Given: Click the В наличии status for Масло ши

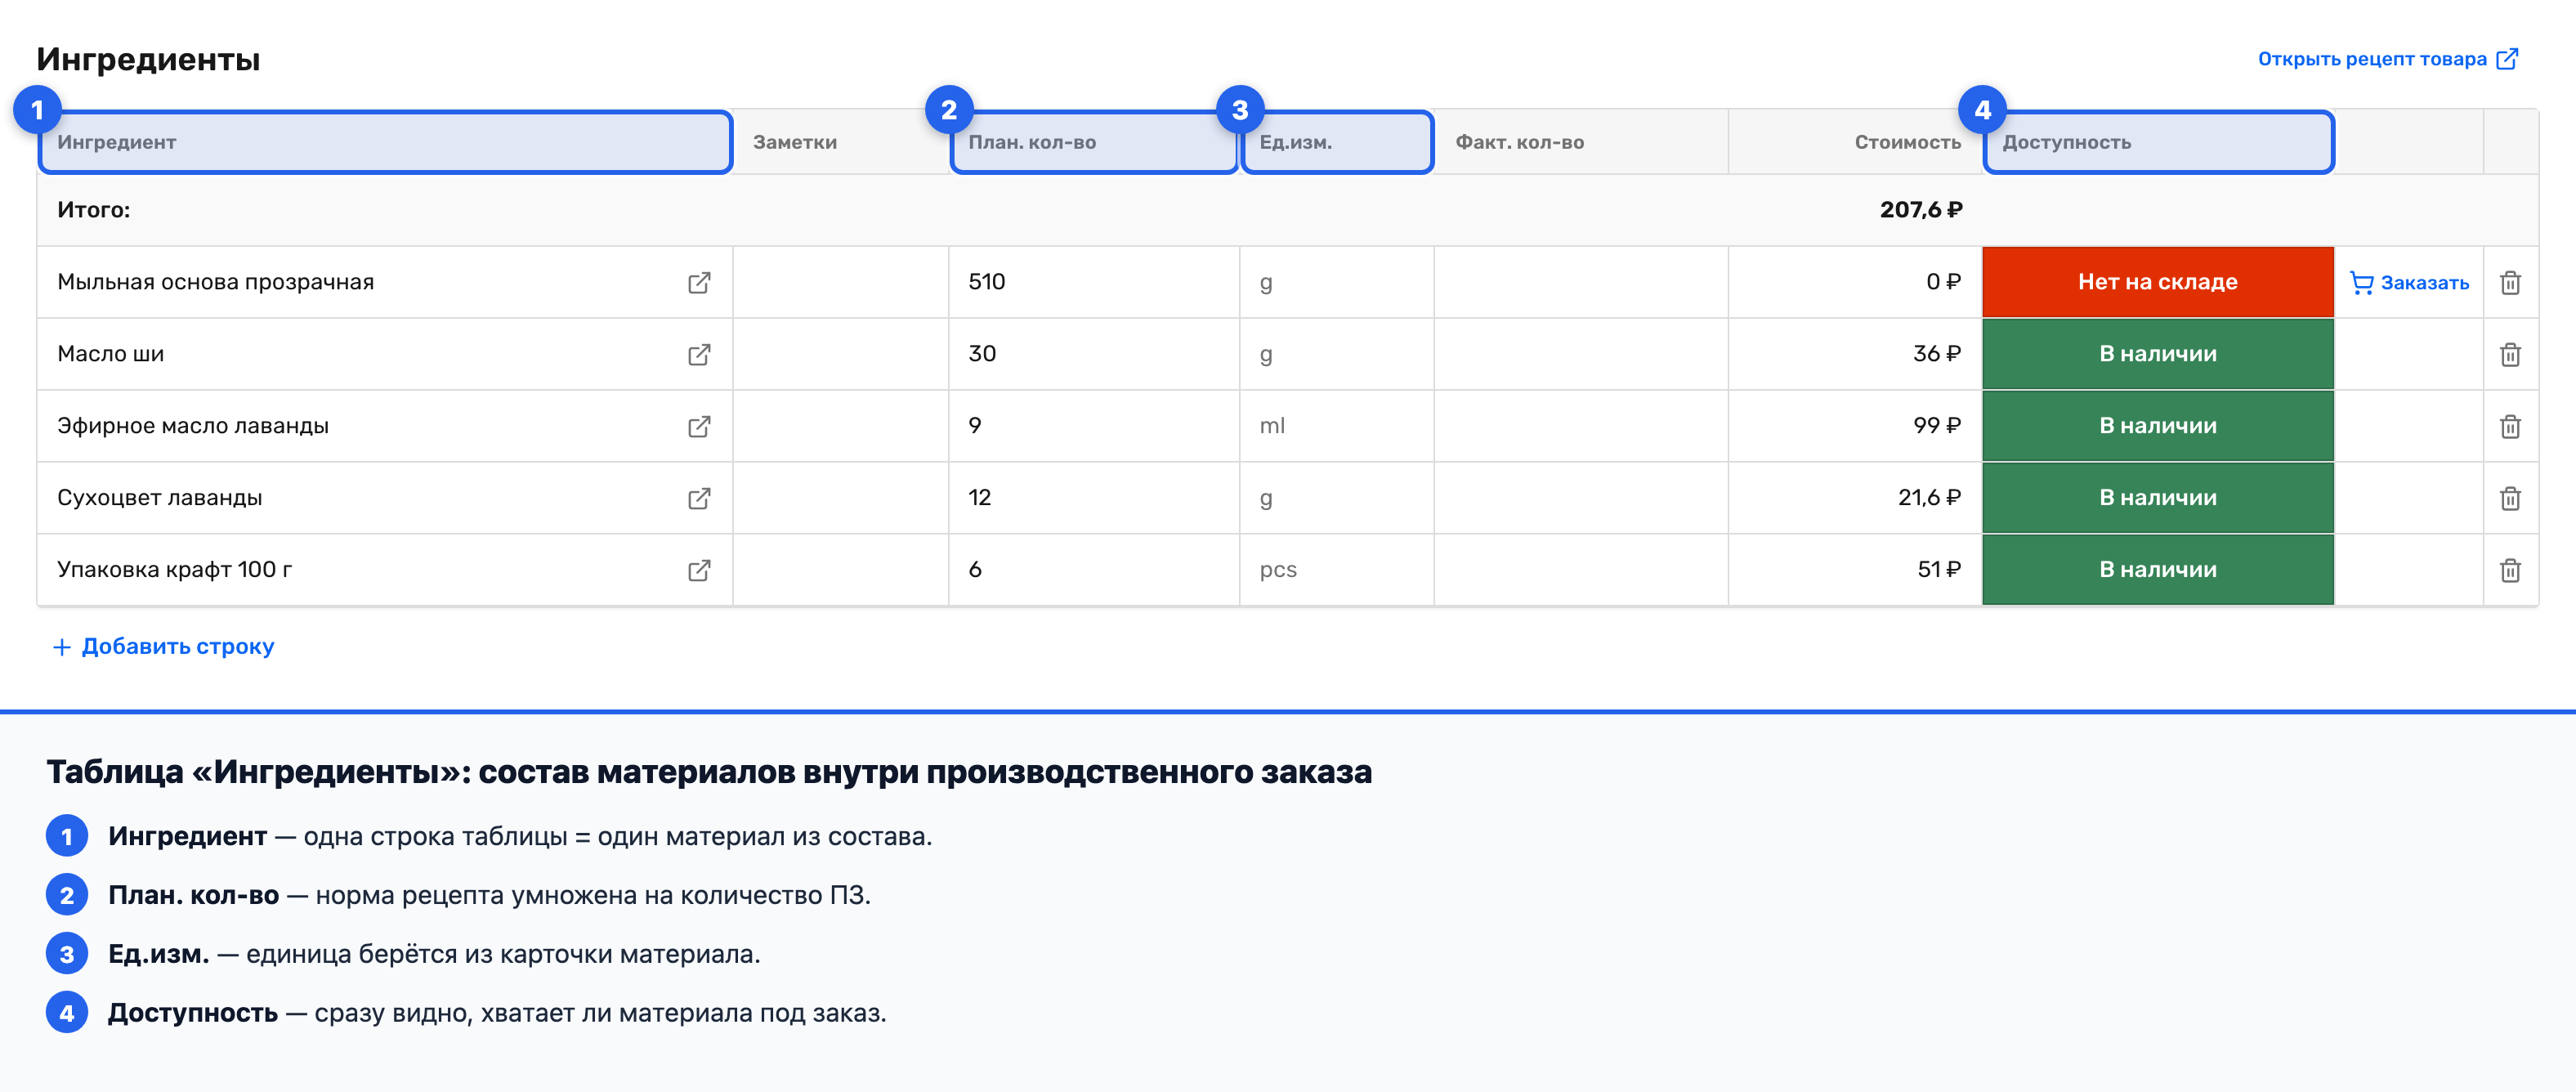Looking at the screenshot, I should (x=2158, y=354).
